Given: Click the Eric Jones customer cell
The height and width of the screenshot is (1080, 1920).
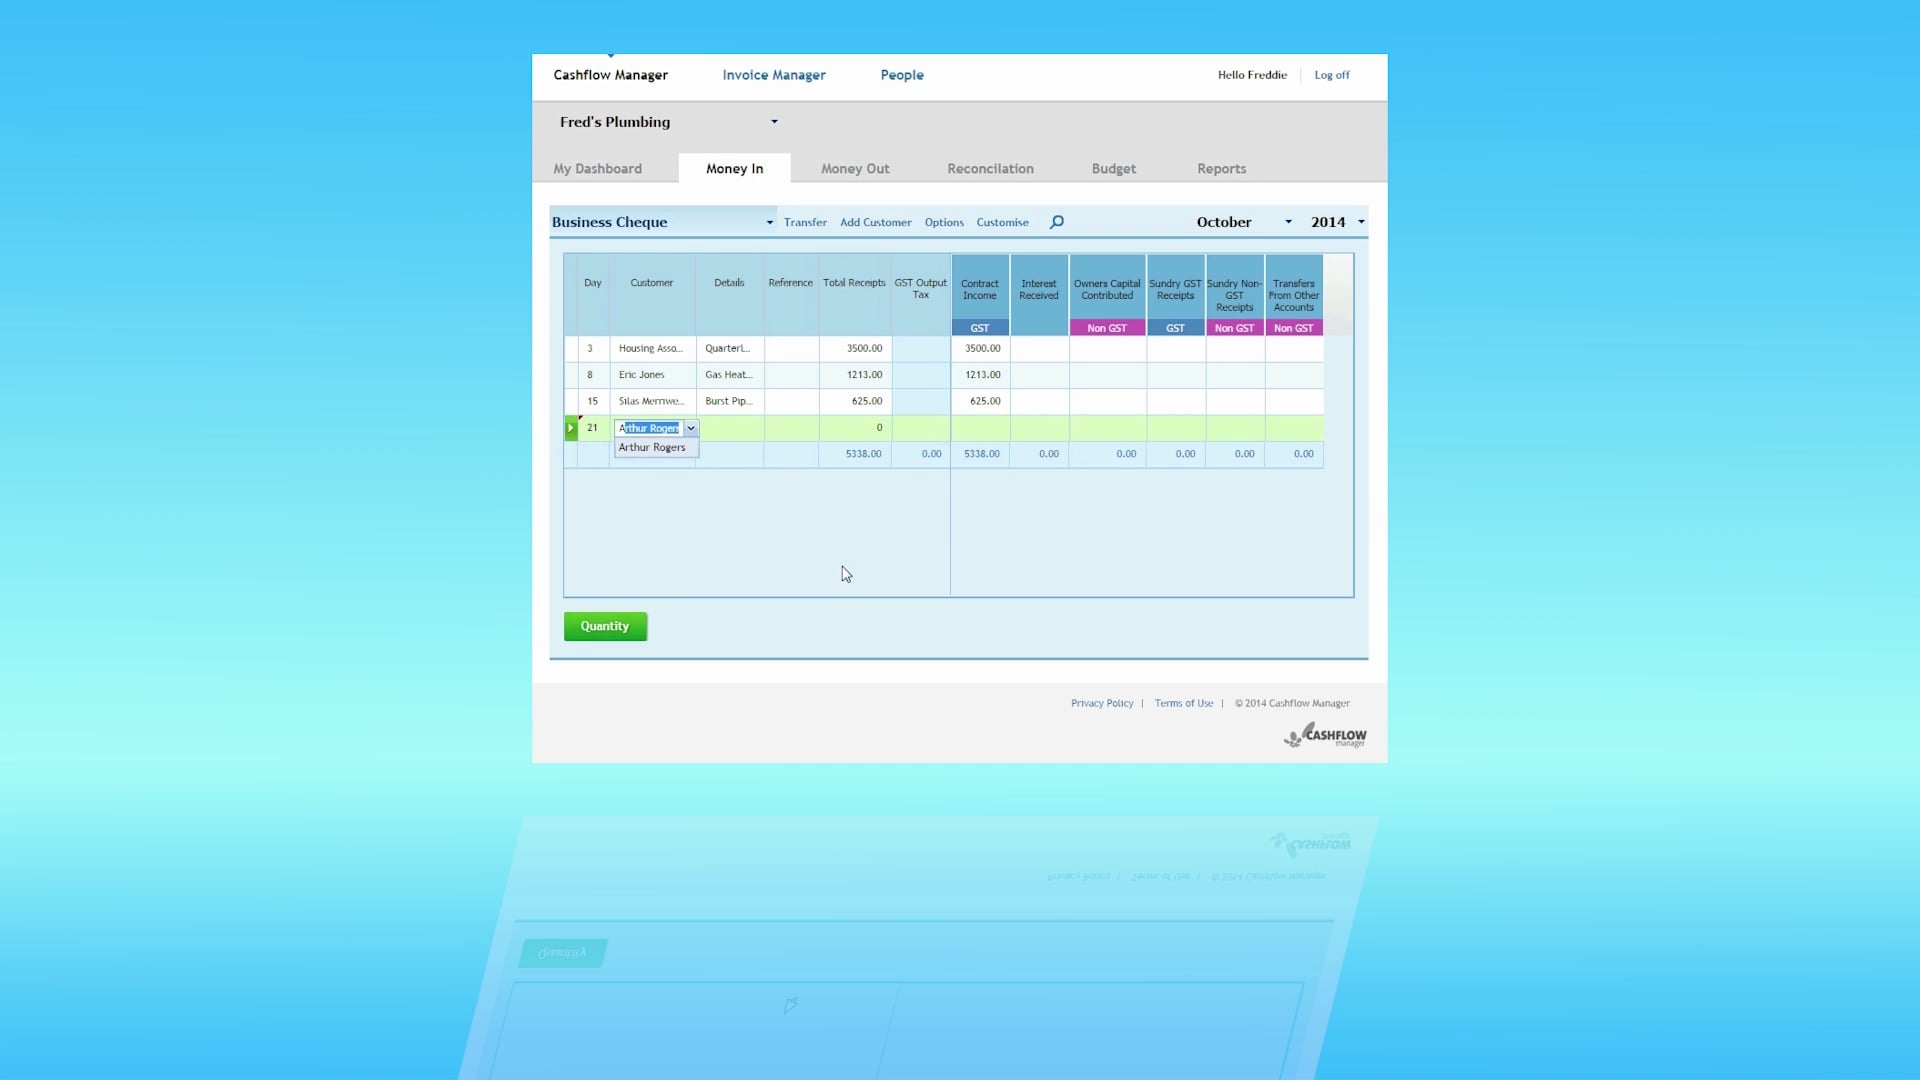Looking at the screenshot, I should 653,375.
